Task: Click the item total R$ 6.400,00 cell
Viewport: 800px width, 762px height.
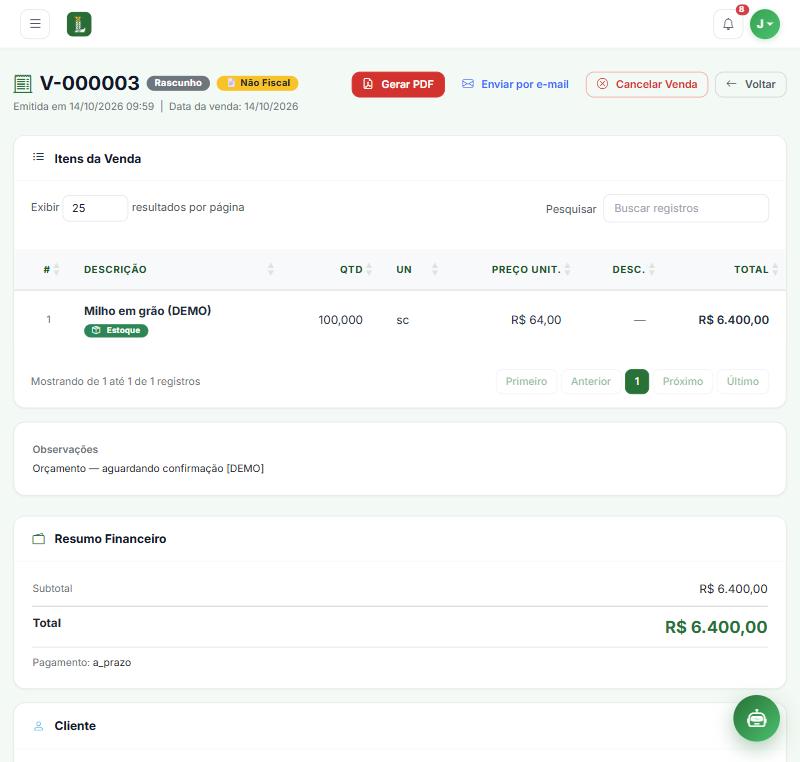Action: 733,320
